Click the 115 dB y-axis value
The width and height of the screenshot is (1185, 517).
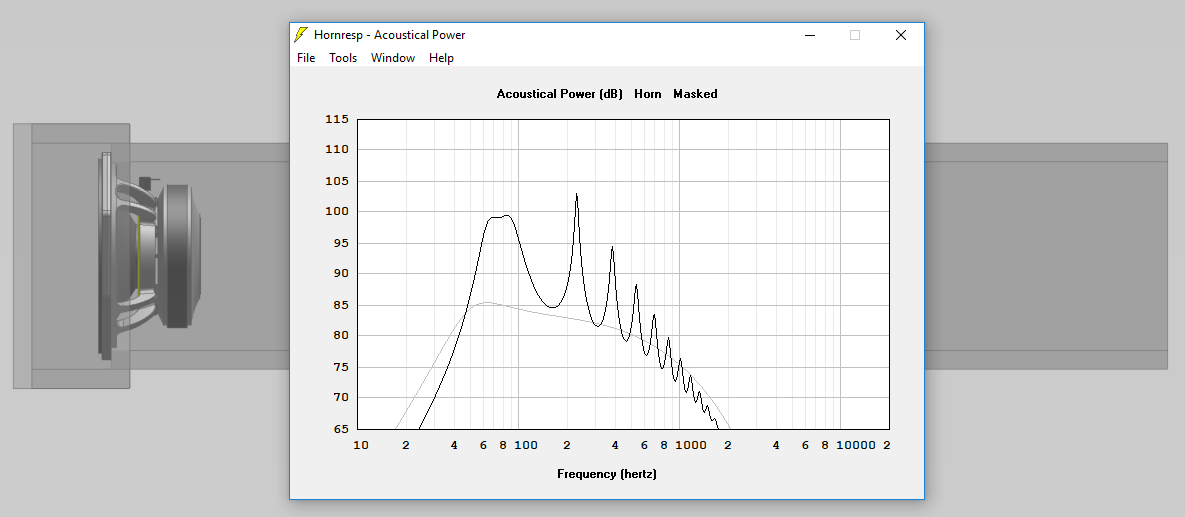tap(337, 119)
